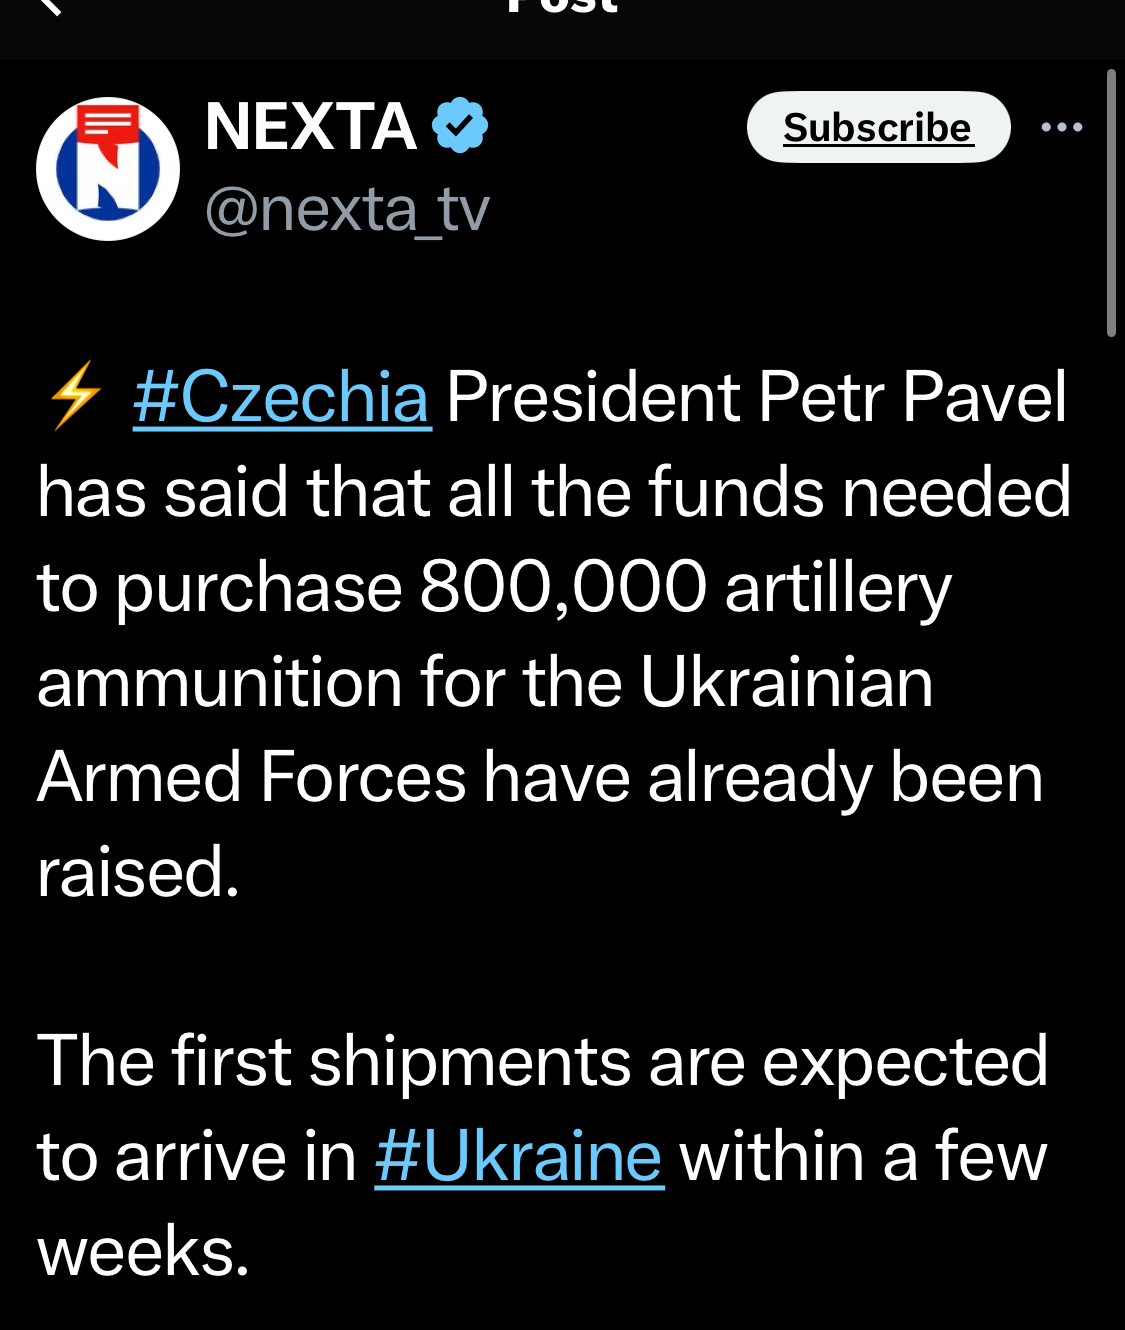Click the @nexta_tv handle
This screenshot has width=1125, height=1330.
347,210
